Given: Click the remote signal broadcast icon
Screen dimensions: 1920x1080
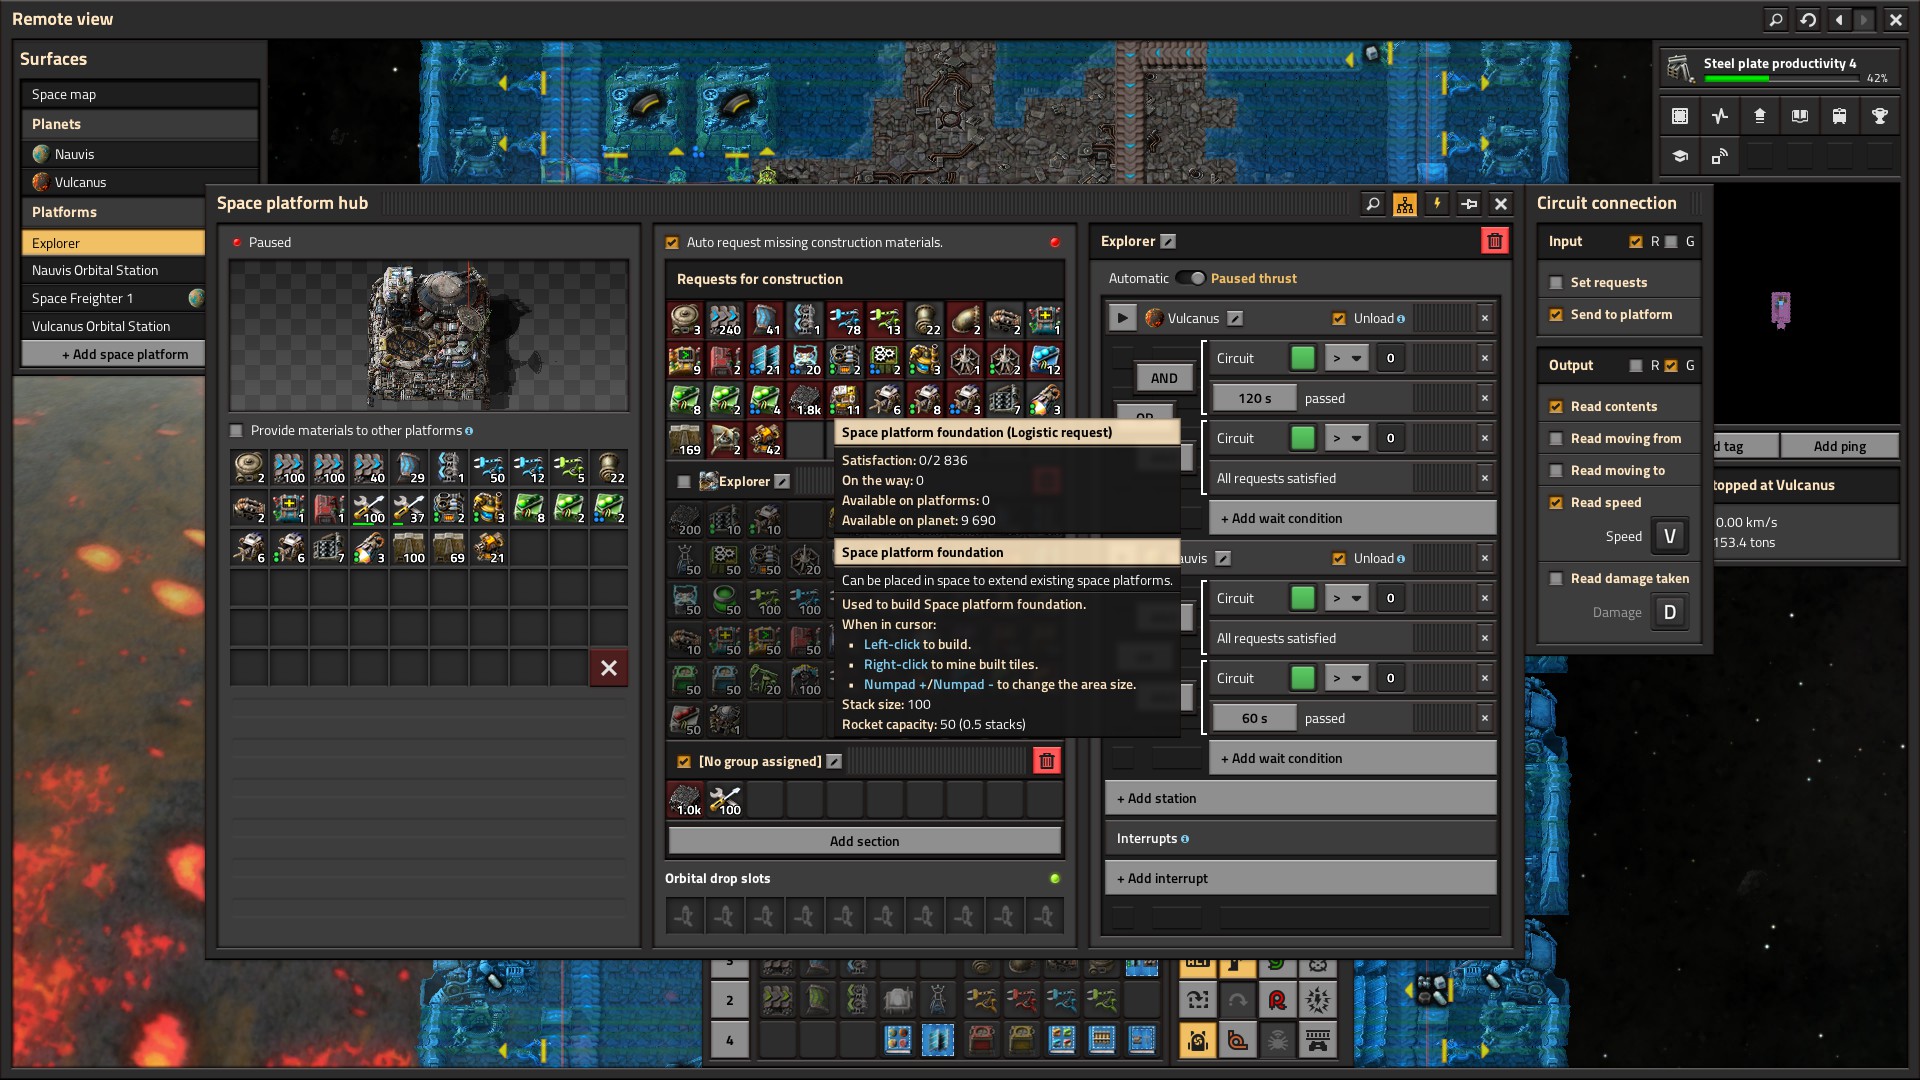Looking at the screenshot, I should (x=1720, y=156).
